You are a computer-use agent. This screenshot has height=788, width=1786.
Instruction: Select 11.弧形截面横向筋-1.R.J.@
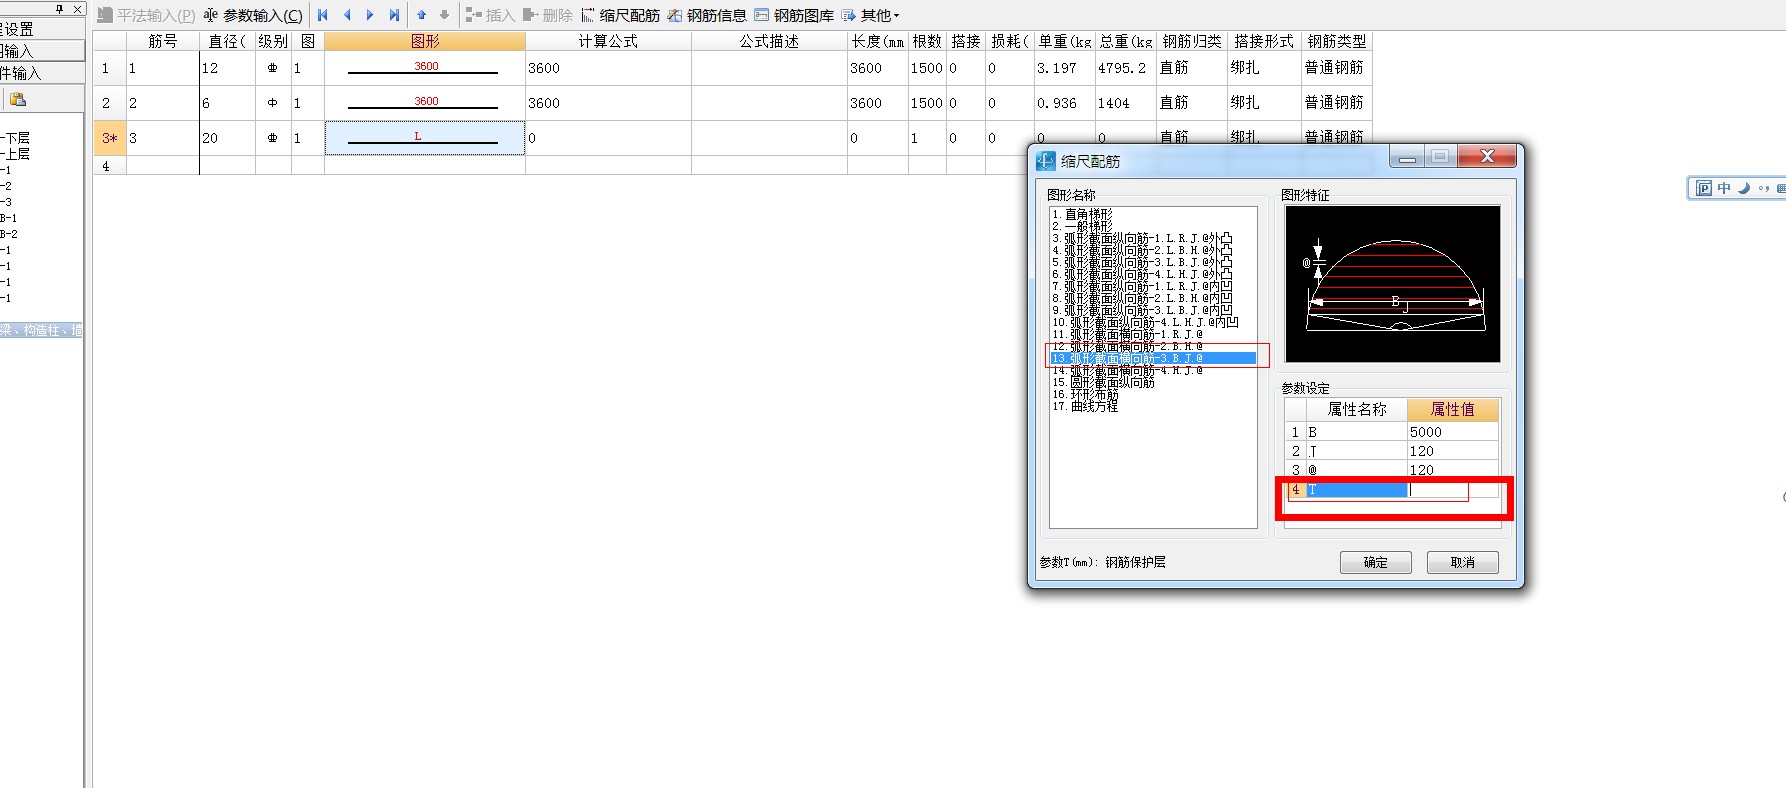coord(1127,334)
